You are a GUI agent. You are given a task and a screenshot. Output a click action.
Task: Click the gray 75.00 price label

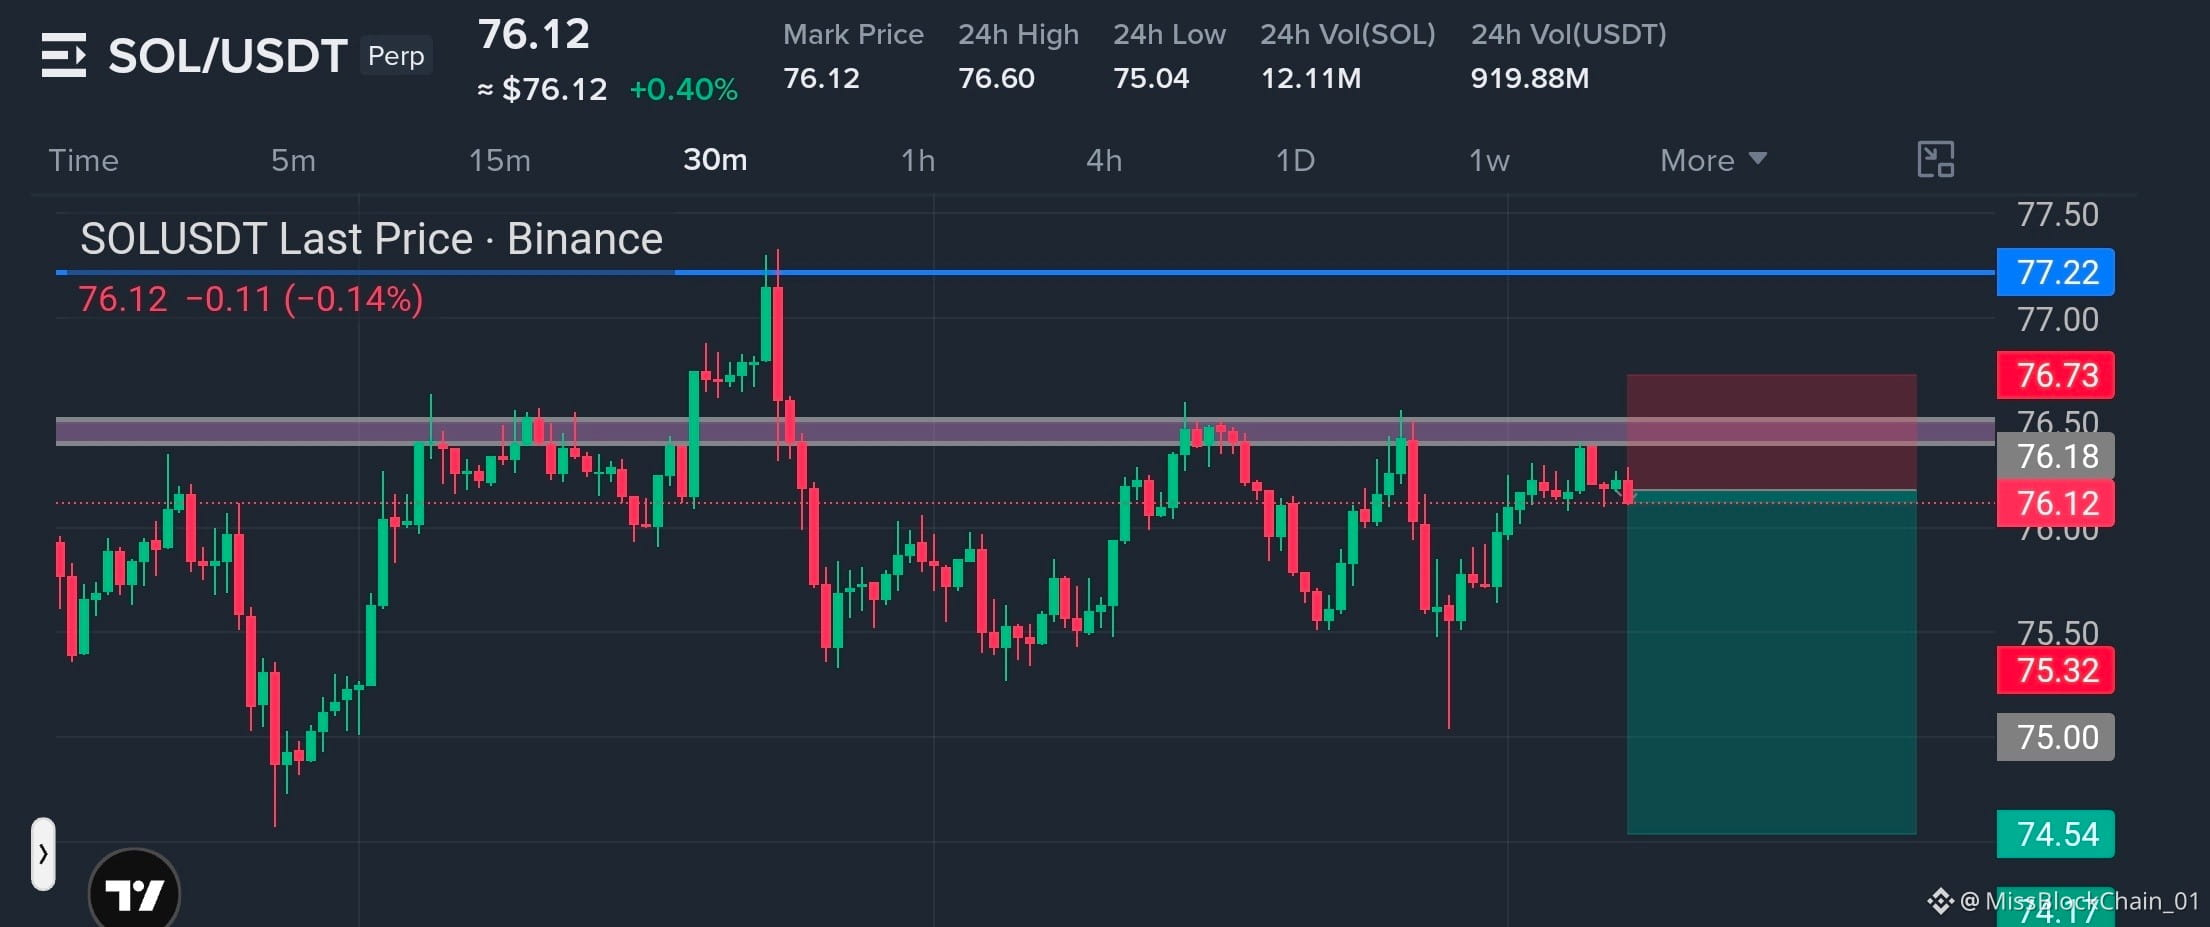[2056, 737]
